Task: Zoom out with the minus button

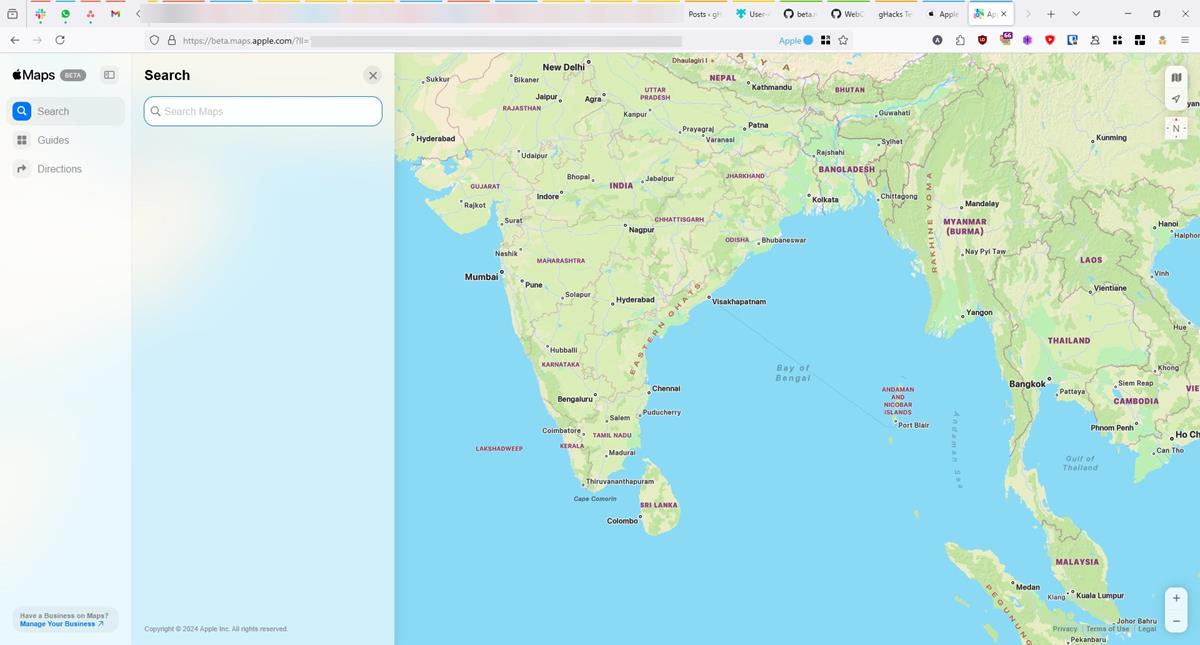Action: [1176, 621]
